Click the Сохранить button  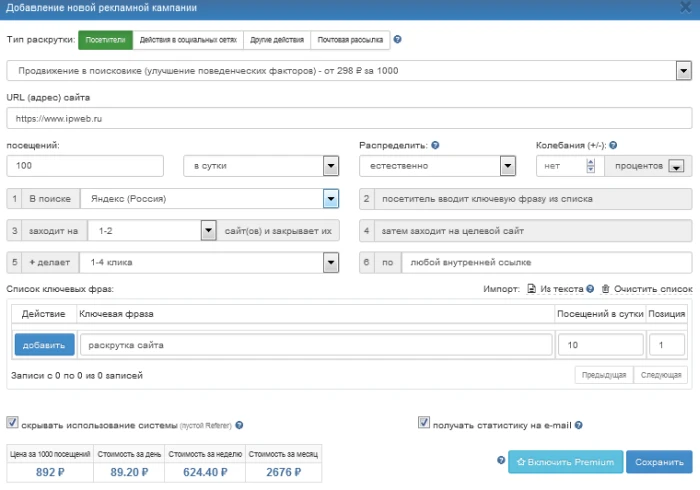pyautogui.click(x=659, y=462)
